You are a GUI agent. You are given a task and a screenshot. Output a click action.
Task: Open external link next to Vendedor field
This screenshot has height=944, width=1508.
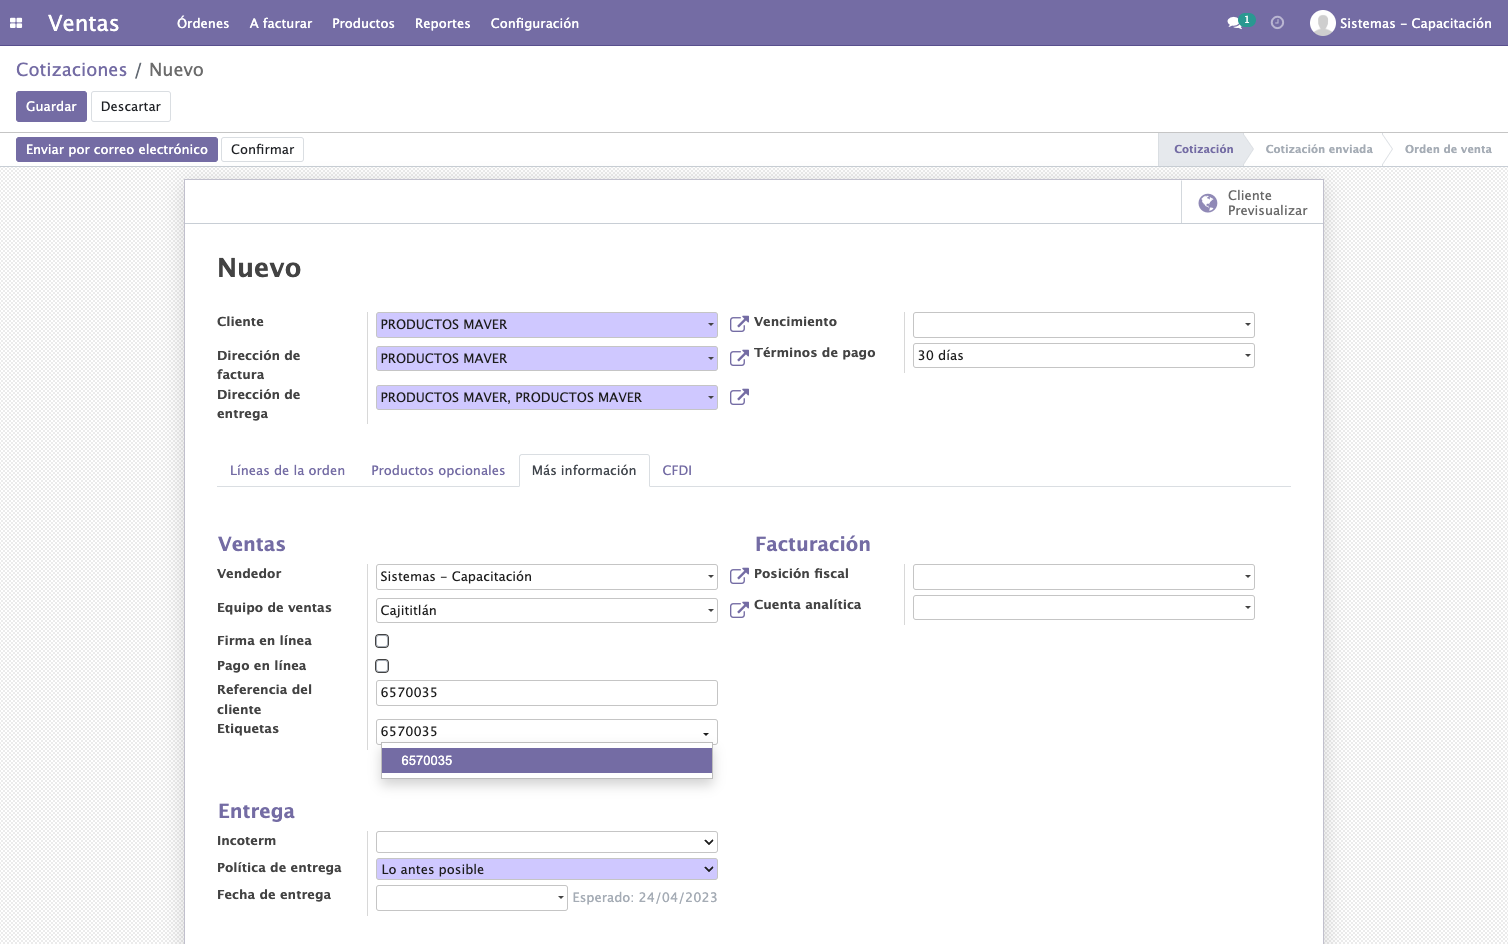[x=739, y=576]
